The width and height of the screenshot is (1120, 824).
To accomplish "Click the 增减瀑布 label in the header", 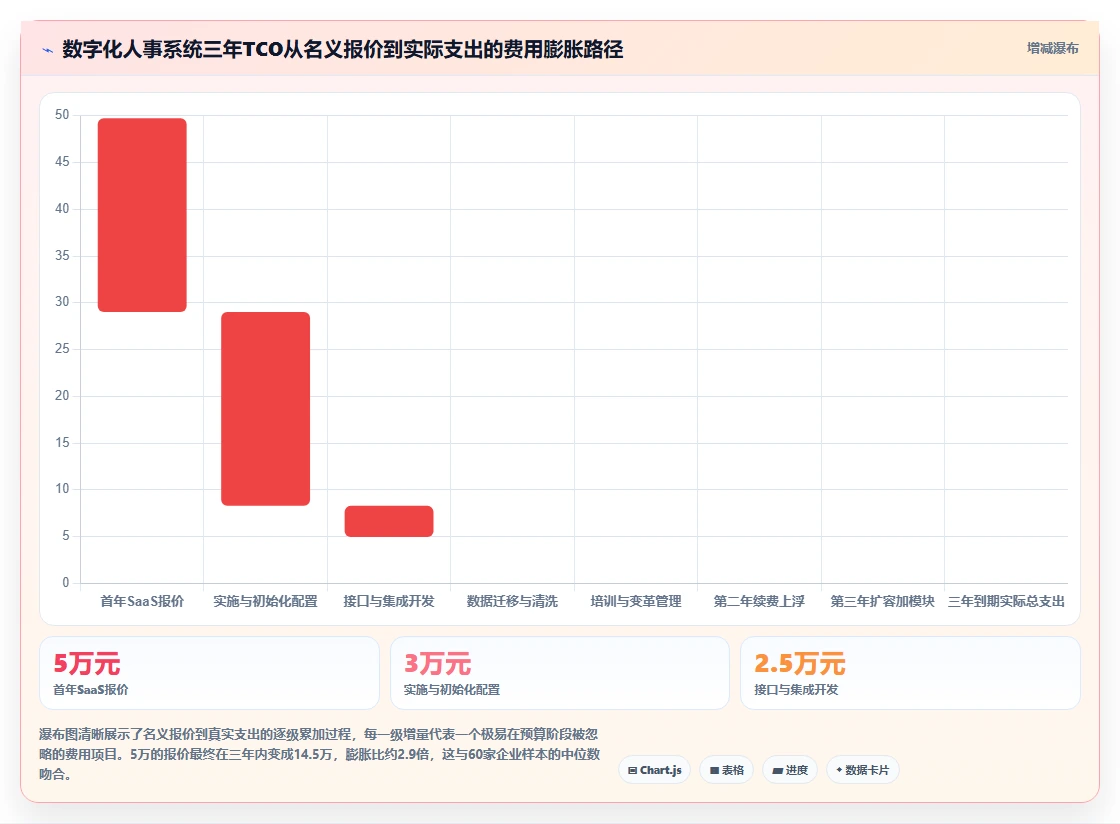I will [x=1052, y=49].
